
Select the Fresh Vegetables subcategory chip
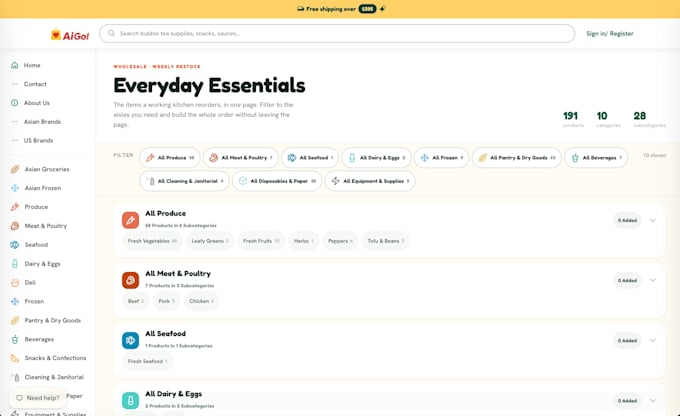(152, 241)
